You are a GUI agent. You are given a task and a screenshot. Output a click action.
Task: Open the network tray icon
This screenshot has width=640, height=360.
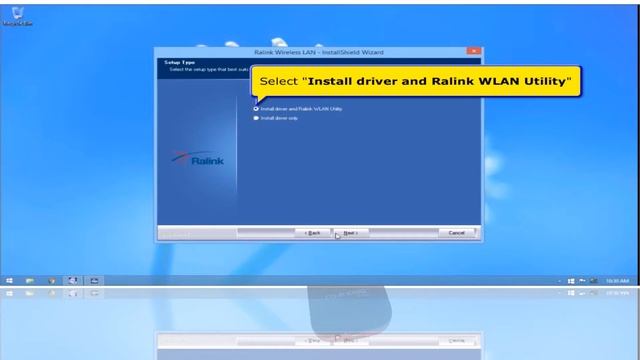click(594, 281)
